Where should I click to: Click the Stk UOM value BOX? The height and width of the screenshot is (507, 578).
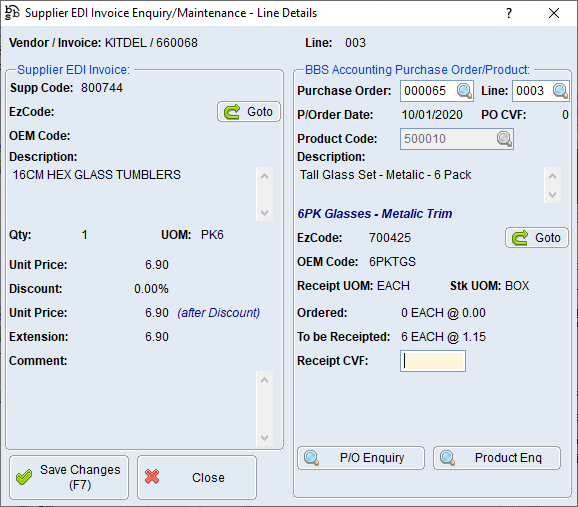pyautogui.click(x=517, y=286)
